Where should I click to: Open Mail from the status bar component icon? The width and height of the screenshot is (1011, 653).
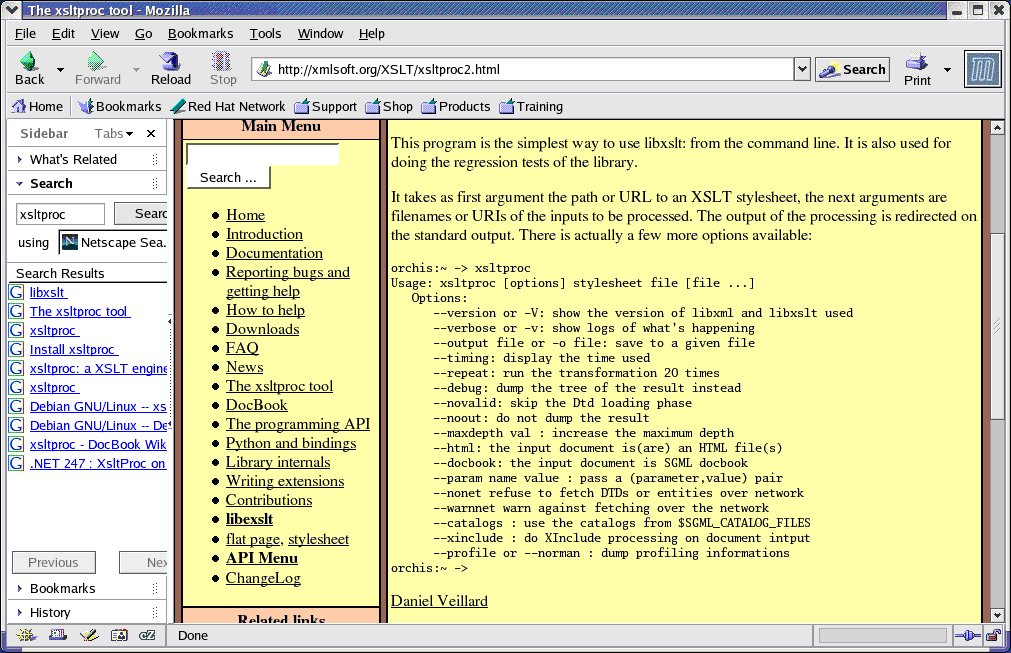click(57, 635)
